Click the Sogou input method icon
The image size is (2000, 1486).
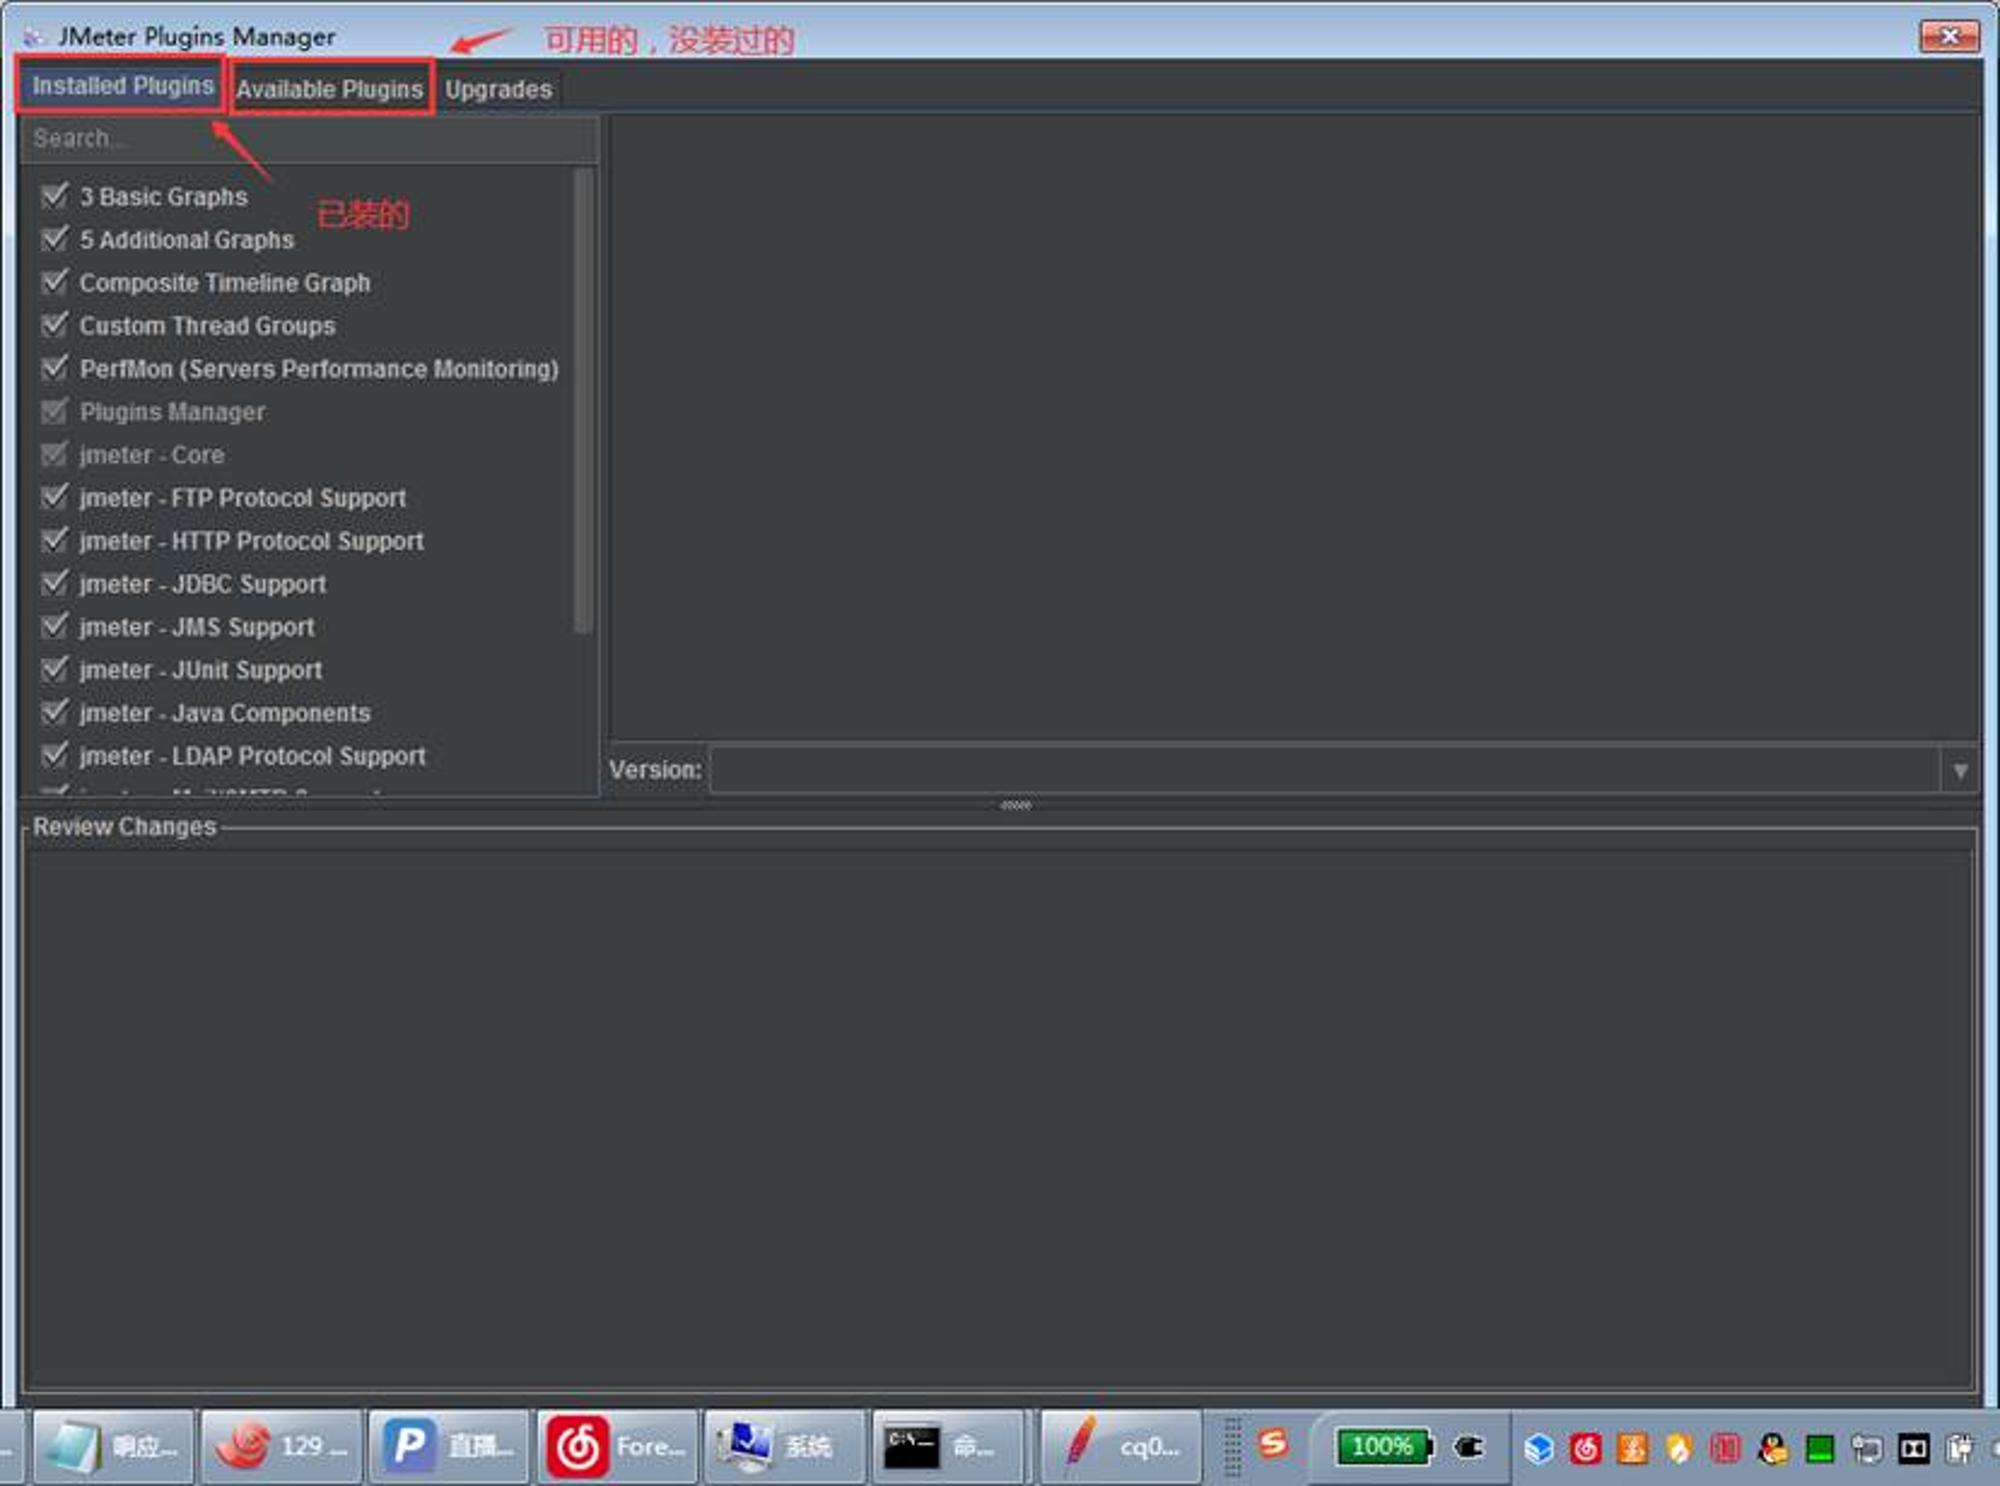point(1273,1443)
